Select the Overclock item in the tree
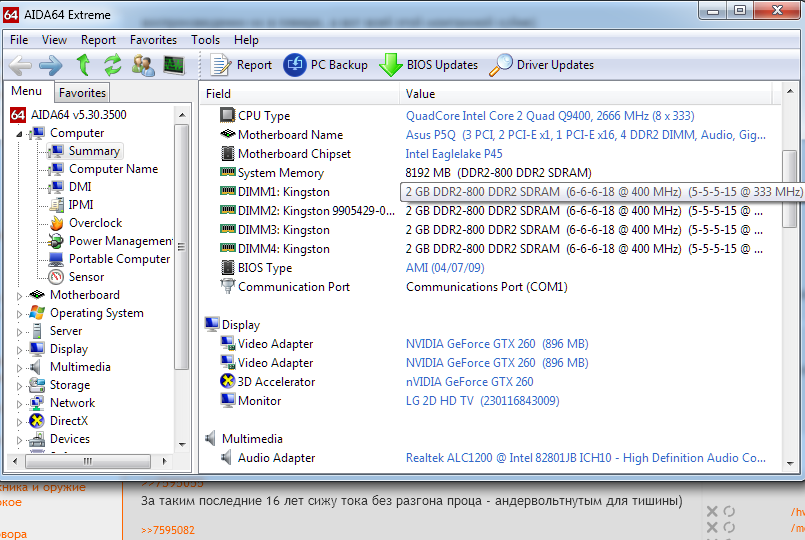The height and width of the screenshot is (540, 805). point(95,223)
